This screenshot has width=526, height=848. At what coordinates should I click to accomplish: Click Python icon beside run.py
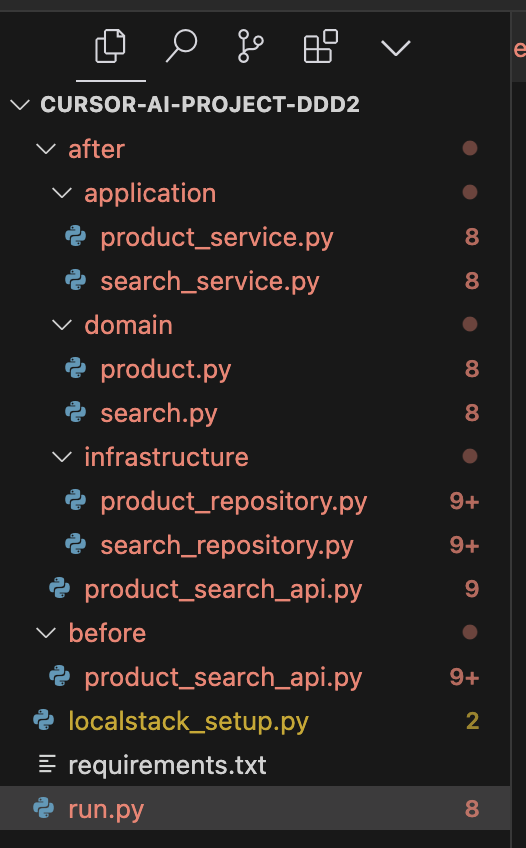pyautogui.click(x=44, y=809)
